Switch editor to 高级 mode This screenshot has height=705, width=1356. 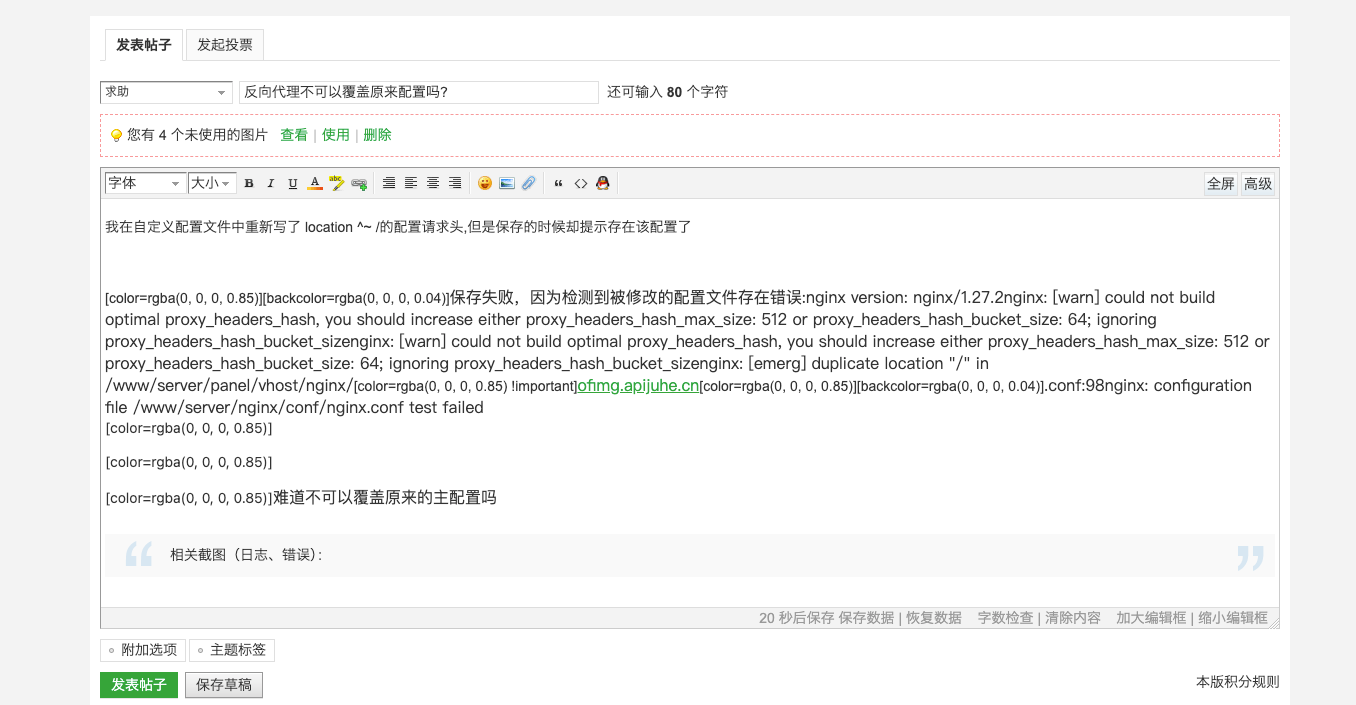click(x=1258, y=183)
